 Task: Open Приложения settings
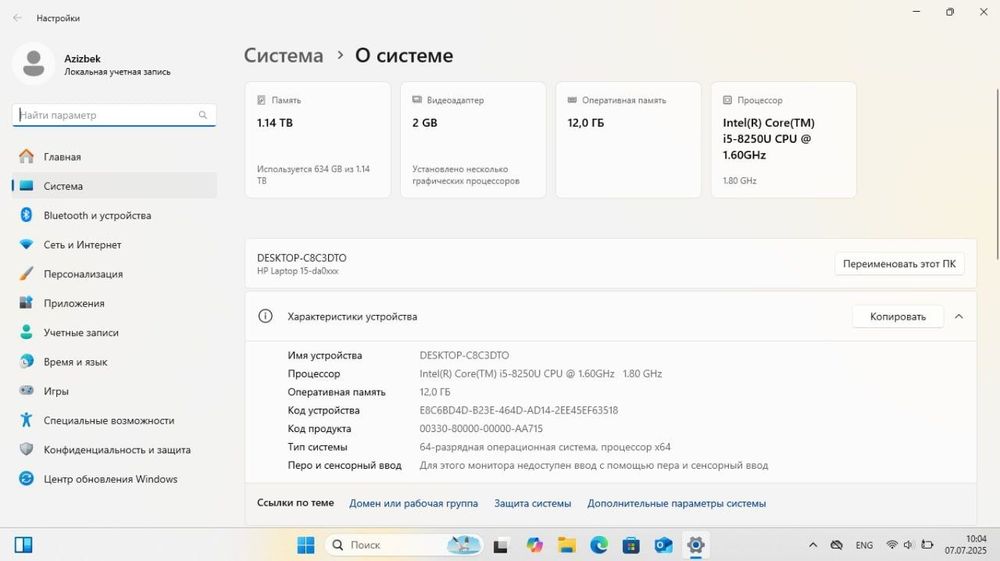pyautogui.click(x=114, y=303)
